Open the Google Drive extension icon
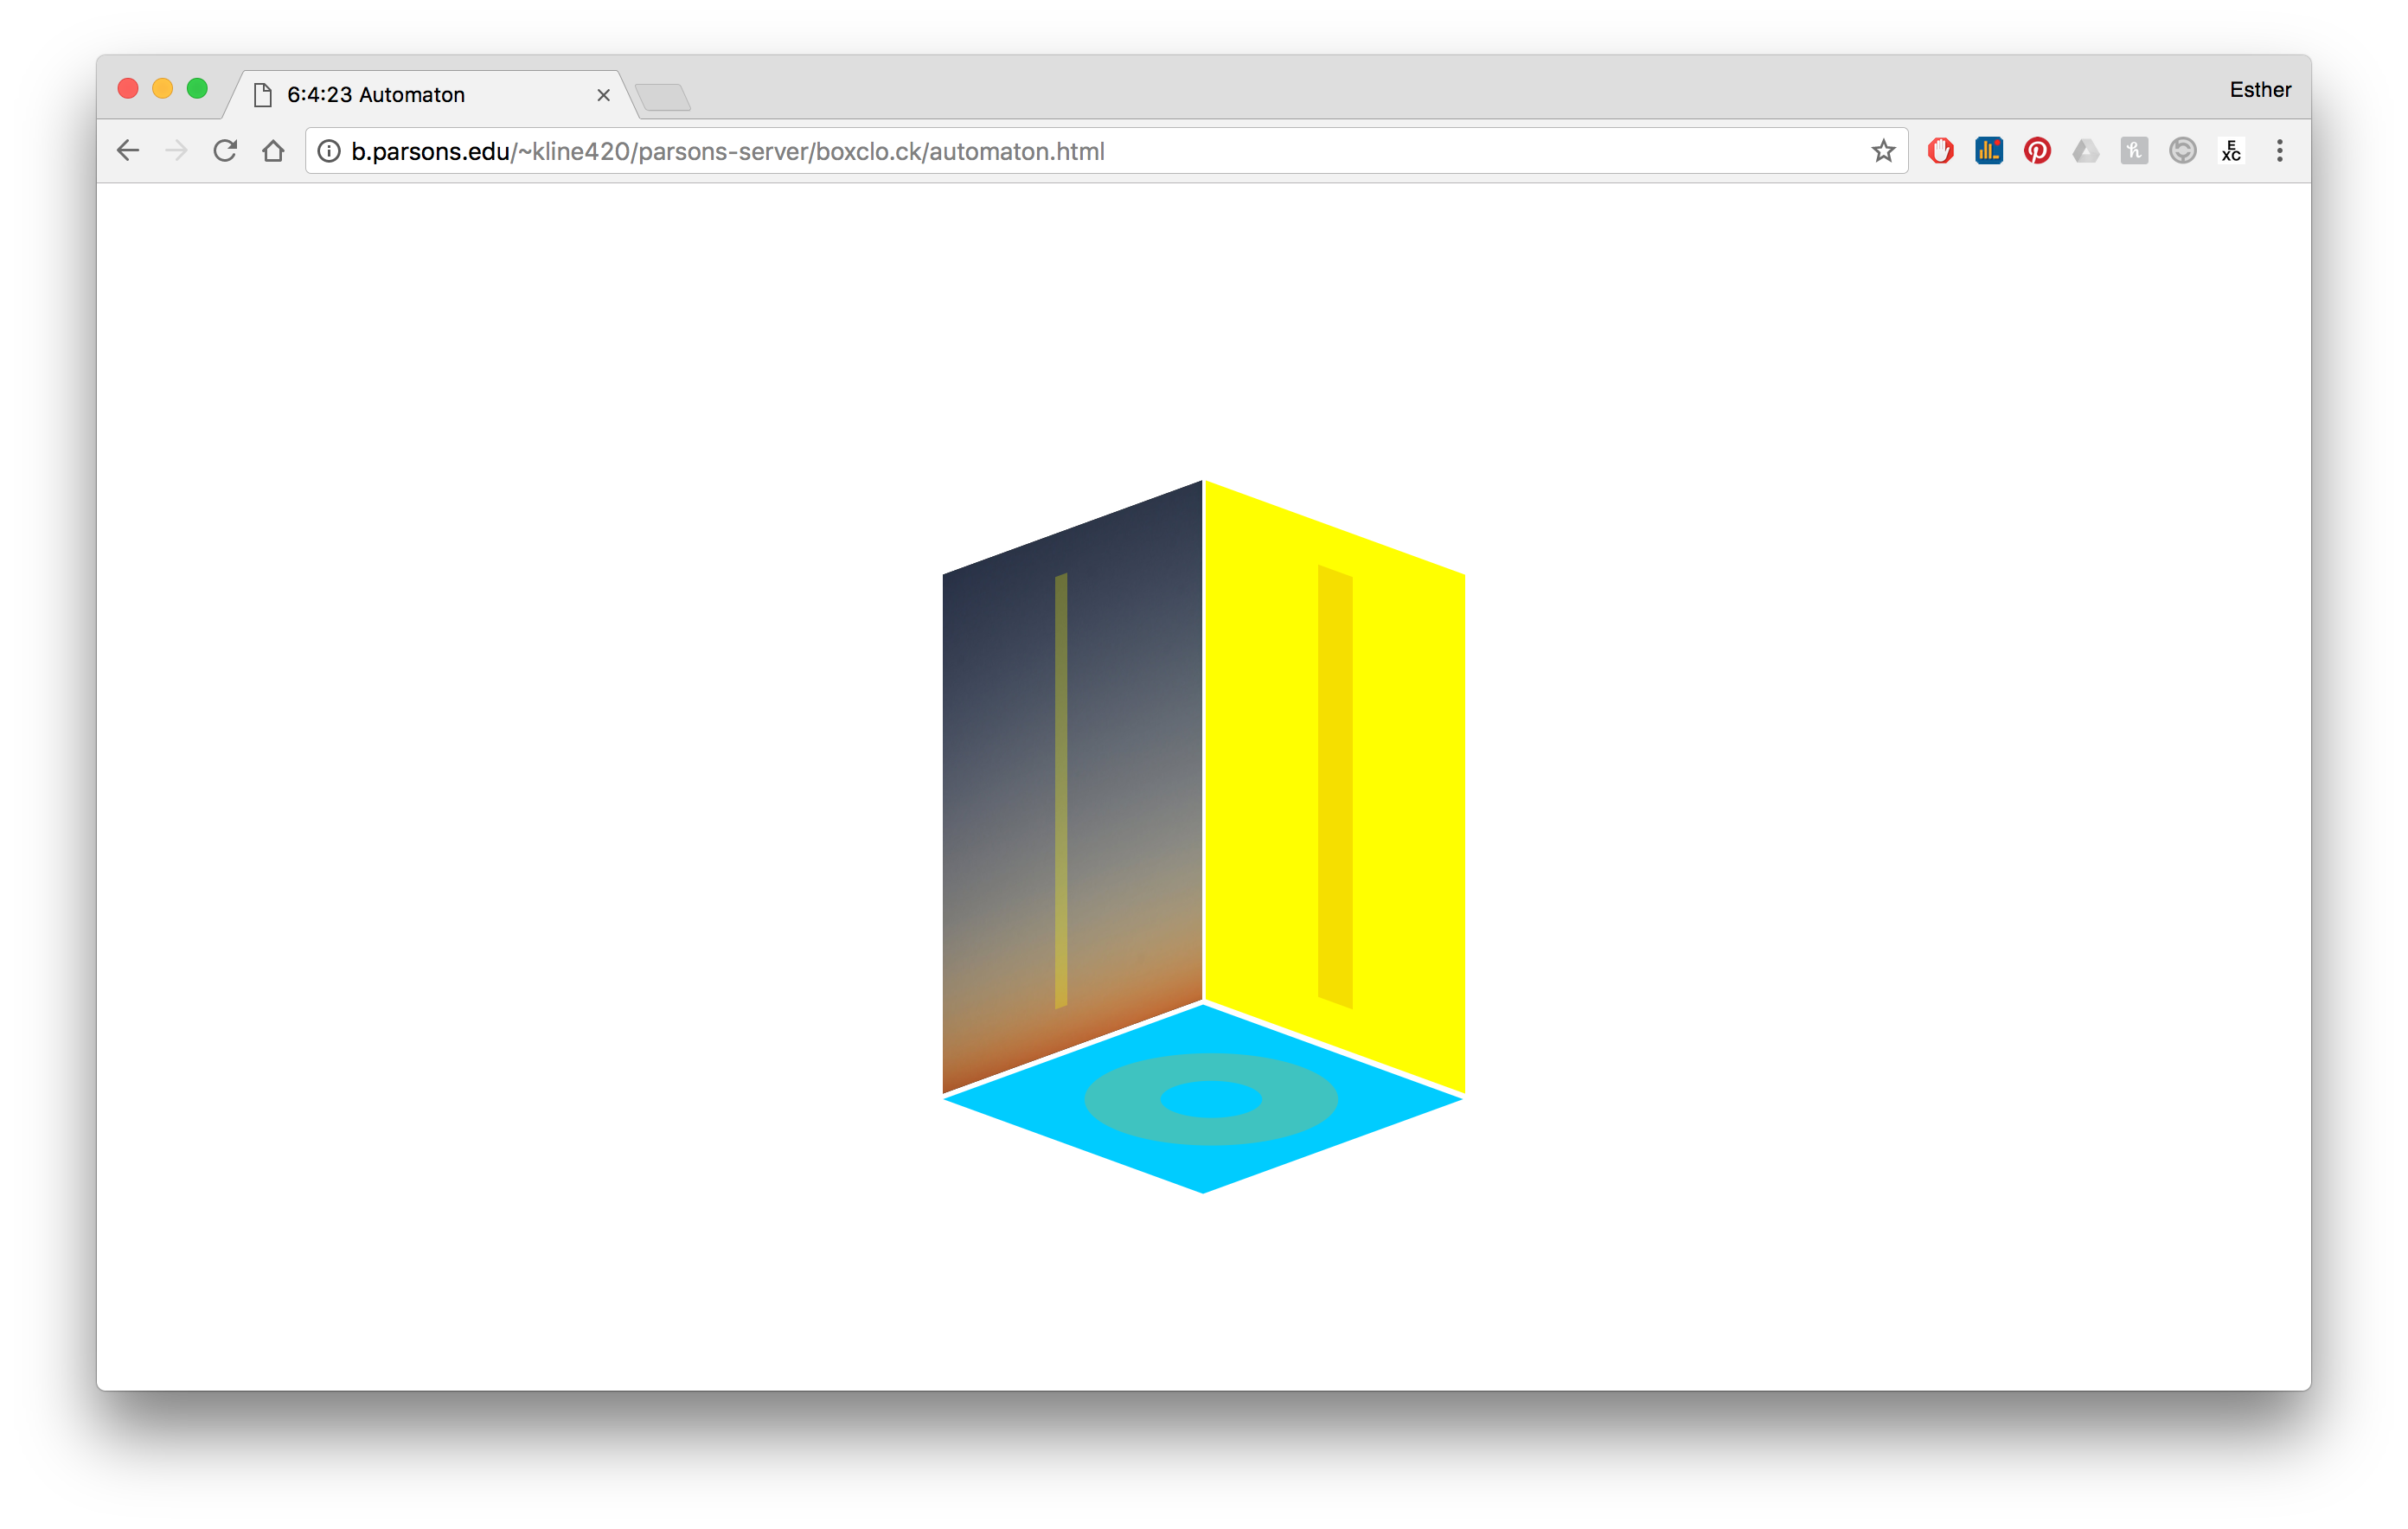This screenshot has width=2408, height=1529. pyautogui.click(x=2085, y=151)
